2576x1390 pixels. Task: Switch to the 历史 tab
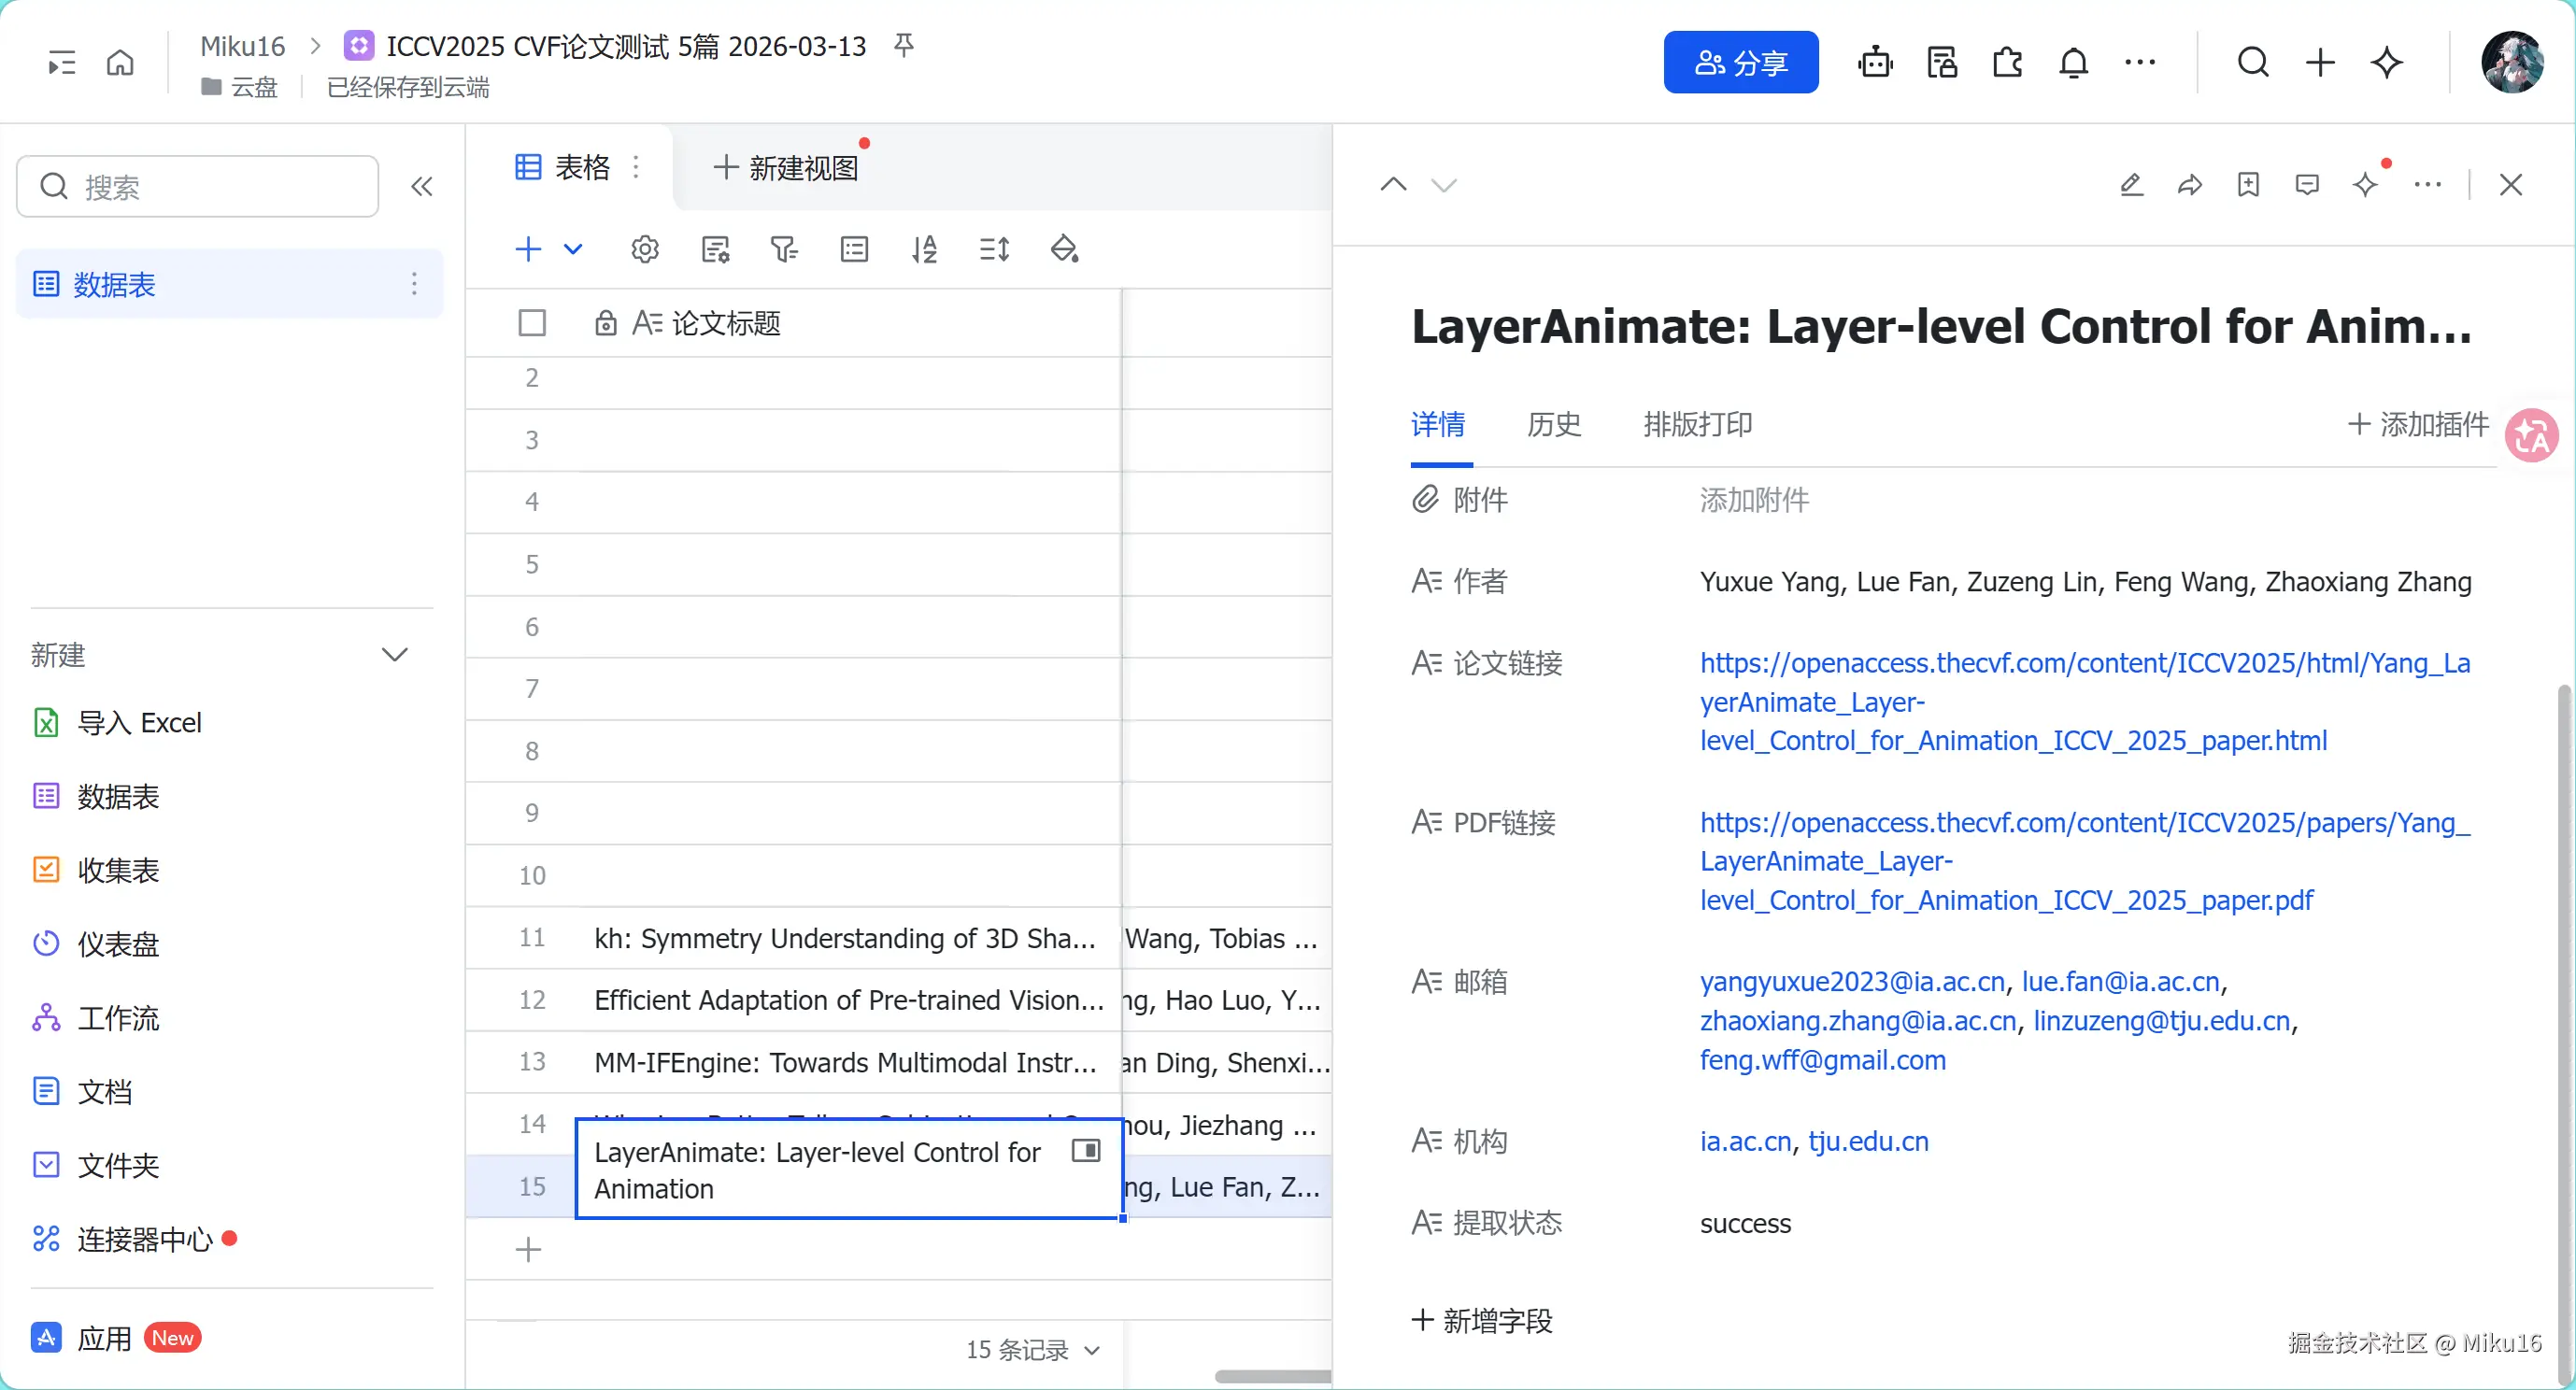click(x=1553, y=425)
